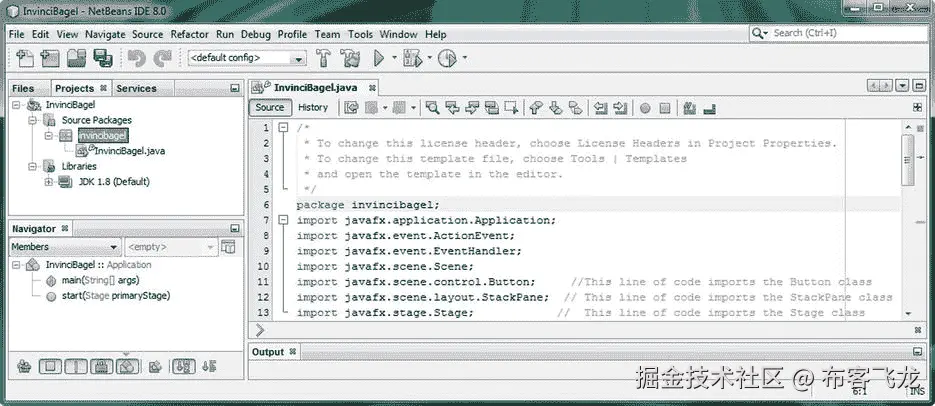
Task: Click the Stop Macro Recording icon
Action: pyautogui.click(x=665, y=109)
